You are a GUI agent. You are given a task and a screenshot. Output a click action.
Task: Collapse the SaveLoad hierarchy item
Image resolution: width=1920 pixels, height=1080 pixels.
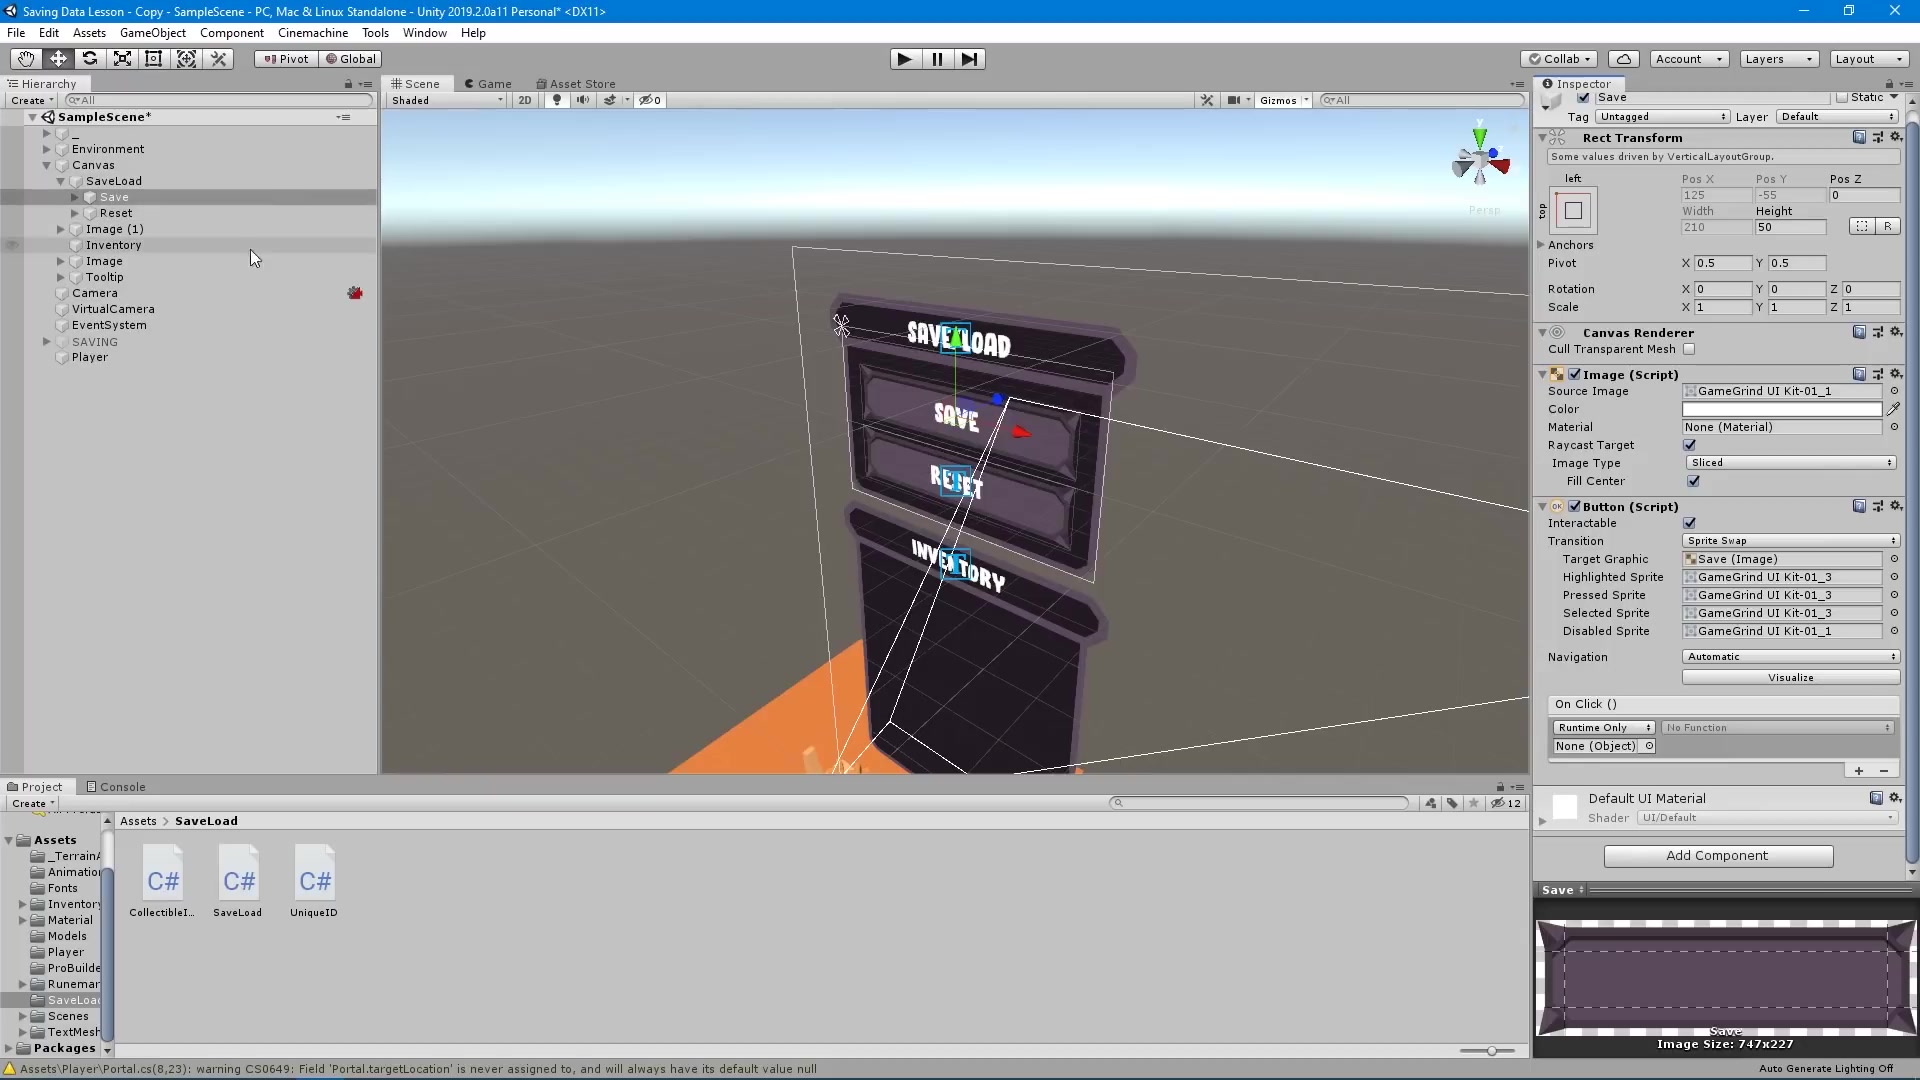point(61,181)
